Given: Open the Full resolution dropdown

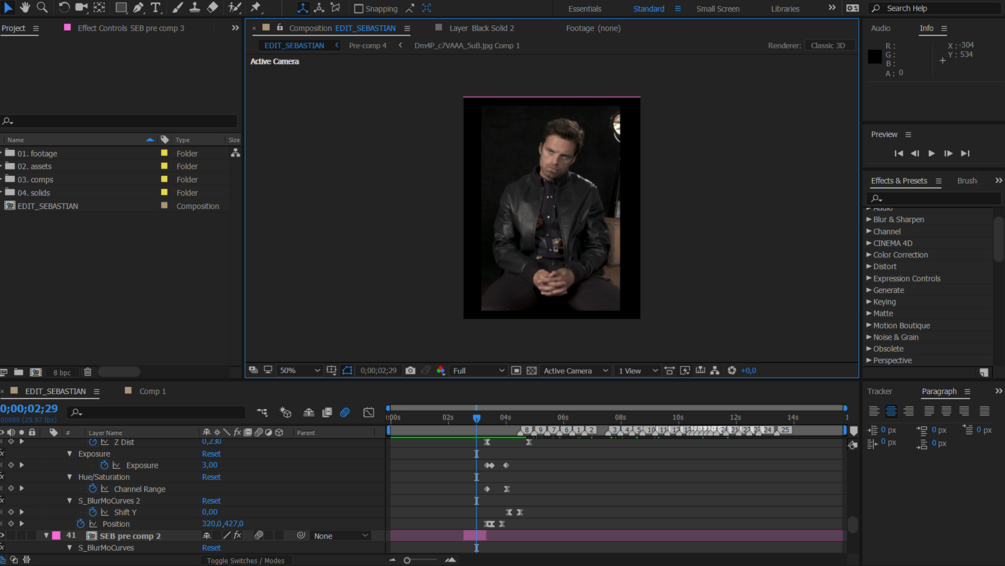Looking at the screenshot, I should pyautogui.click(x=478, y=370).
